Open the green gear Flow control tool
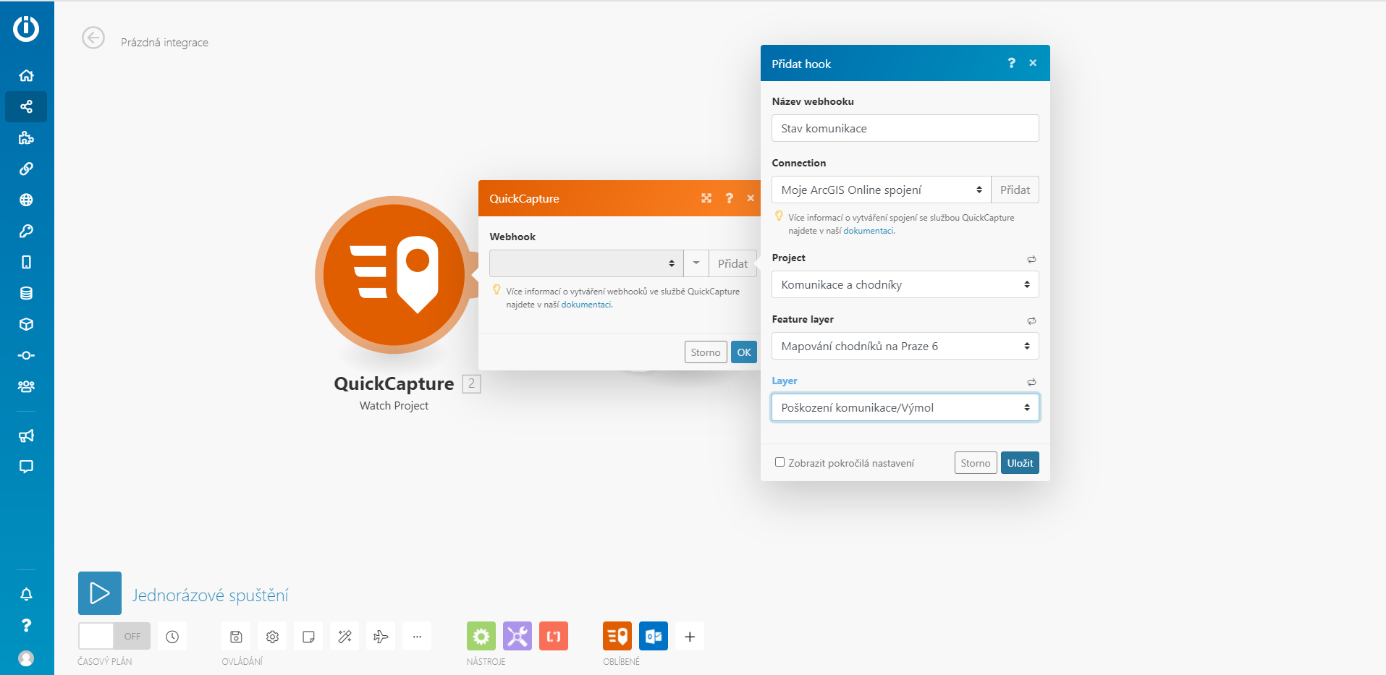1386x675 pixels. 481,636
